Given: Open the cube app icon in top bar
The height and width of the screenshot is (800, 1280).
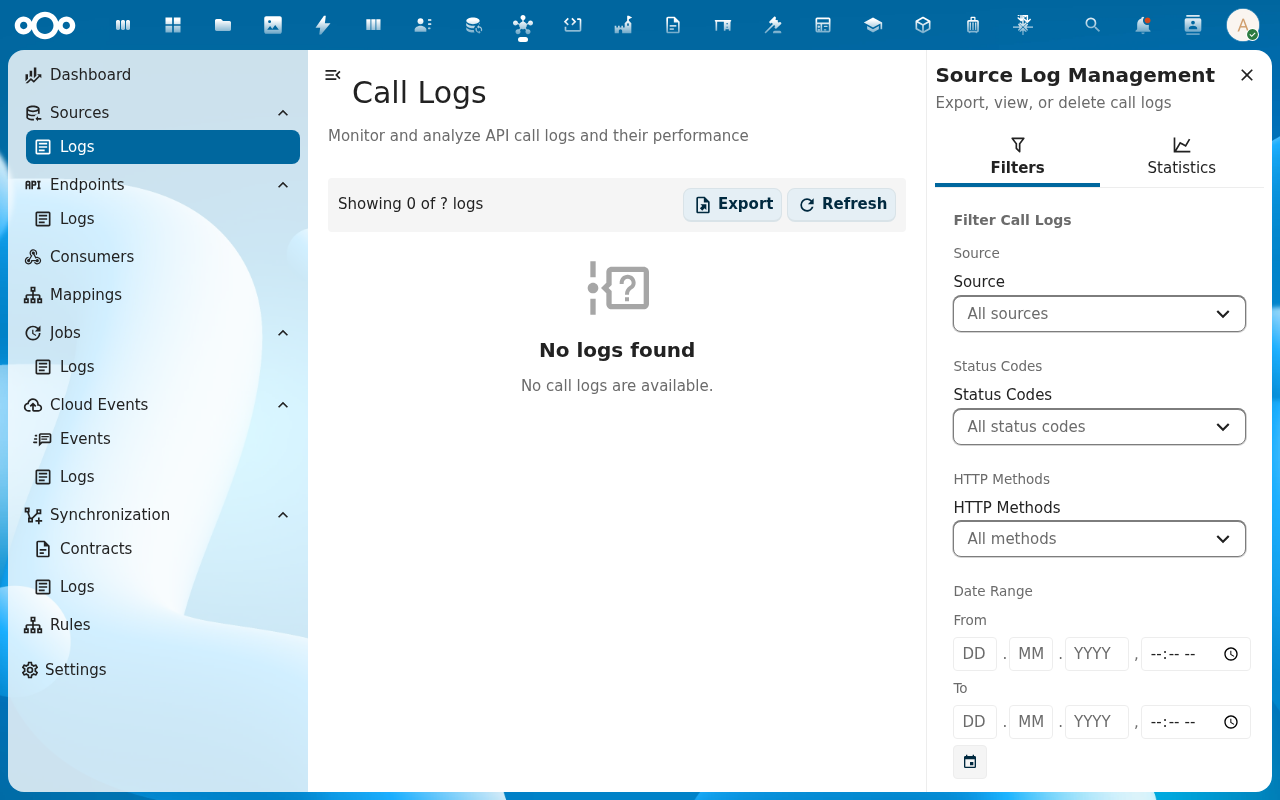Looking at the screenshot, I should click(x=923, y=25).
